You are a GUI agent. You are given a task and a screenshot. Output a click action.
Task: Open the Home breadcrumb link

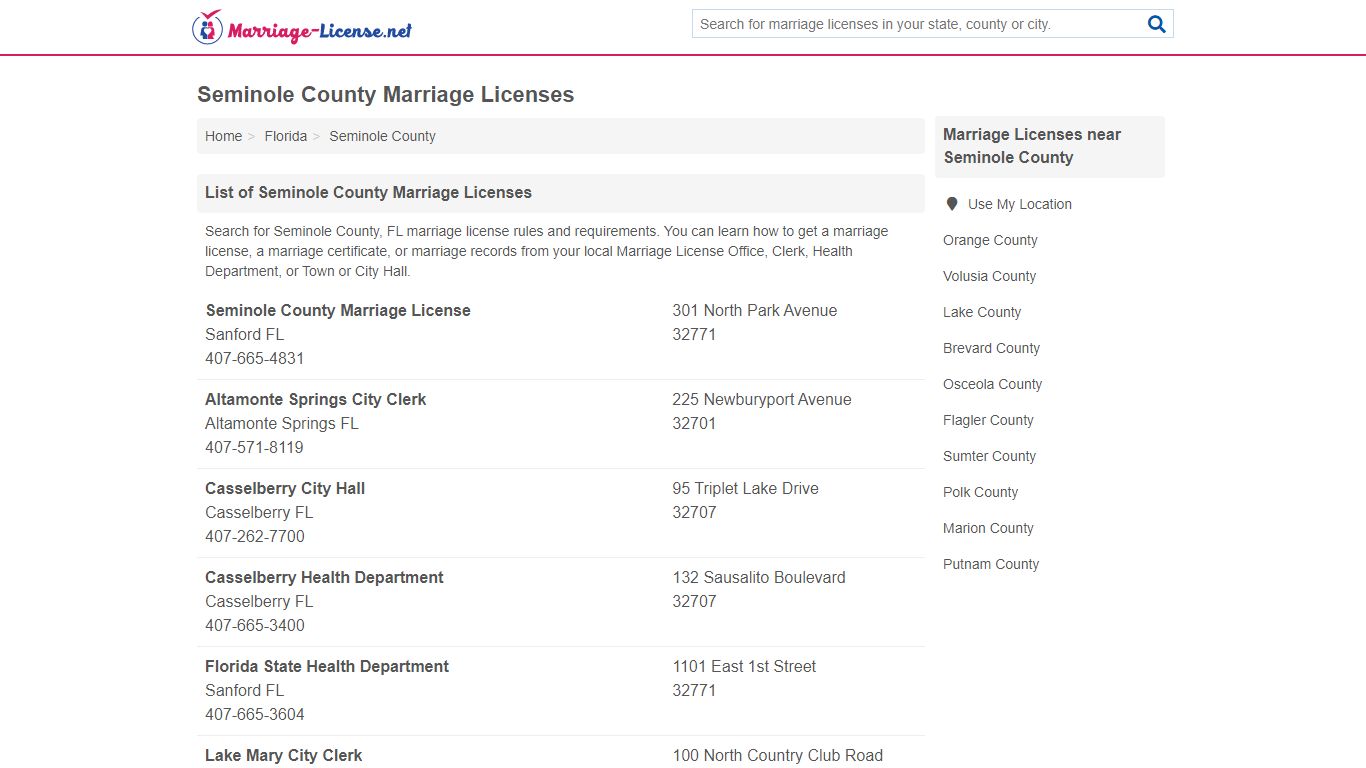[x=223, y=136]
